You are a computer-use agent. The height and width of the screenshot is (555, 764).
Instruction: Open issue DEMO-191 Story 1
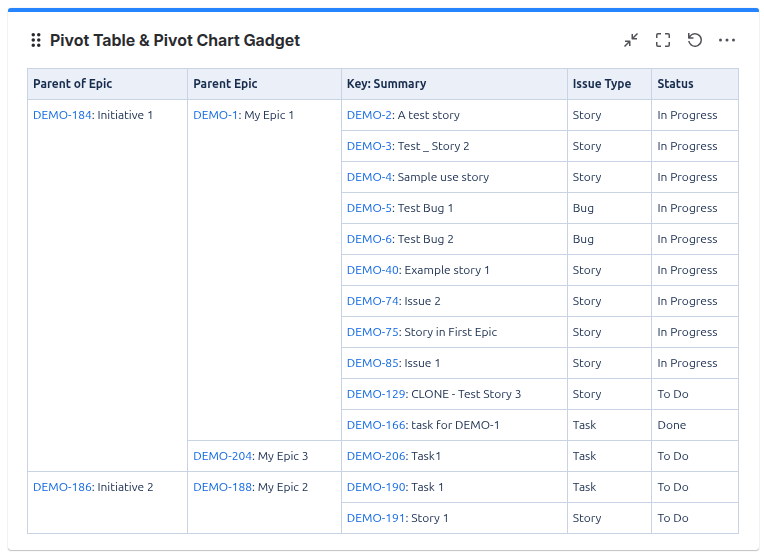[x=376, y=518]
